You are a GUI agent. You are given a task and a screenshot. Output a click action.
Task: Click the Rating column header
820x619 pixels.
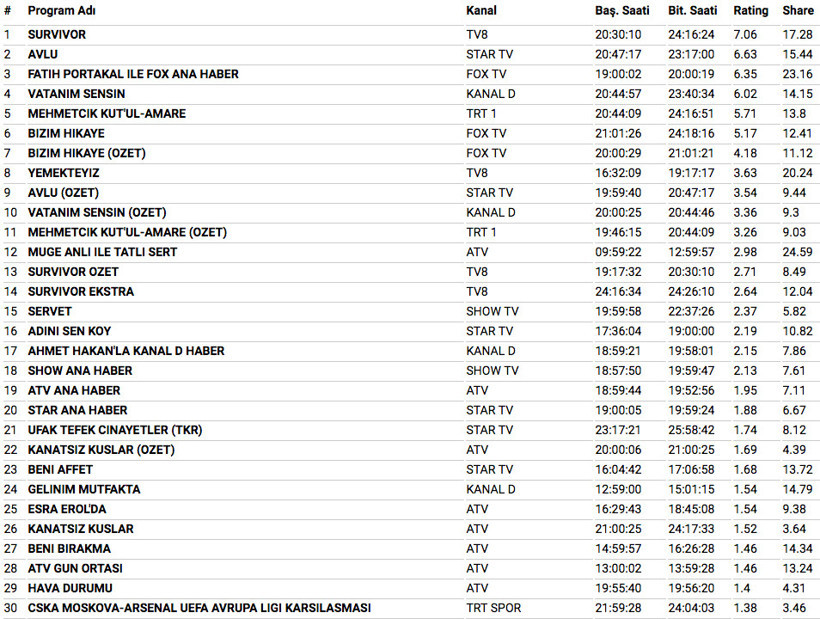[x=751, y=11]
